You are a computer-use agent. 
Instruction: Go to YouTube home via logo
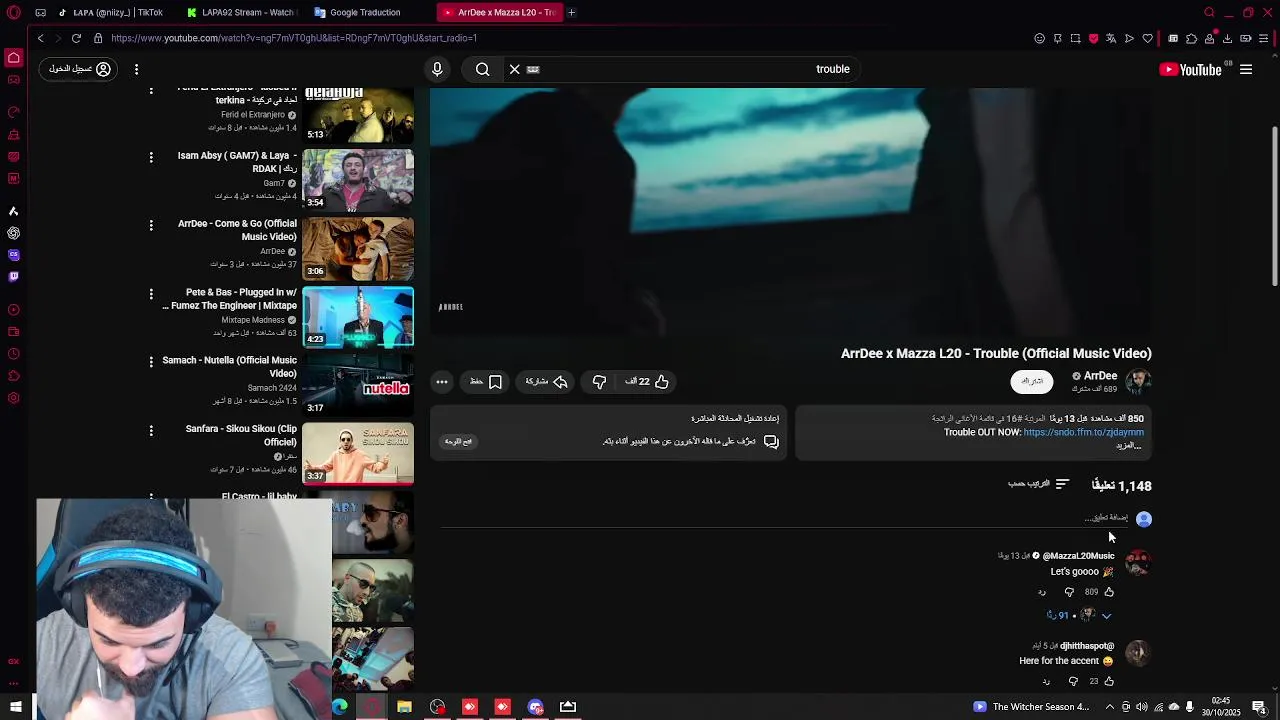[1190, 69]
